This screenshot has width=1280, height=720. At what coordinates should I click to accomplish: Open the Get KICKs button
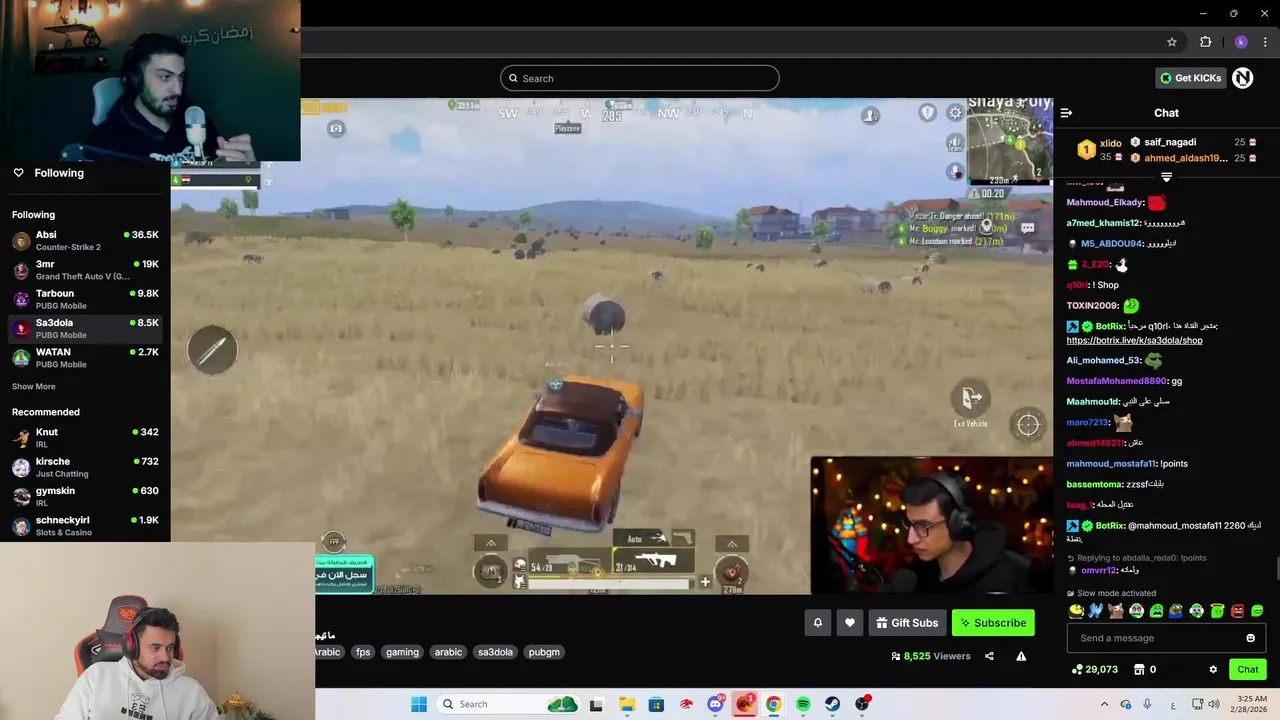(x=1190, y=78)
